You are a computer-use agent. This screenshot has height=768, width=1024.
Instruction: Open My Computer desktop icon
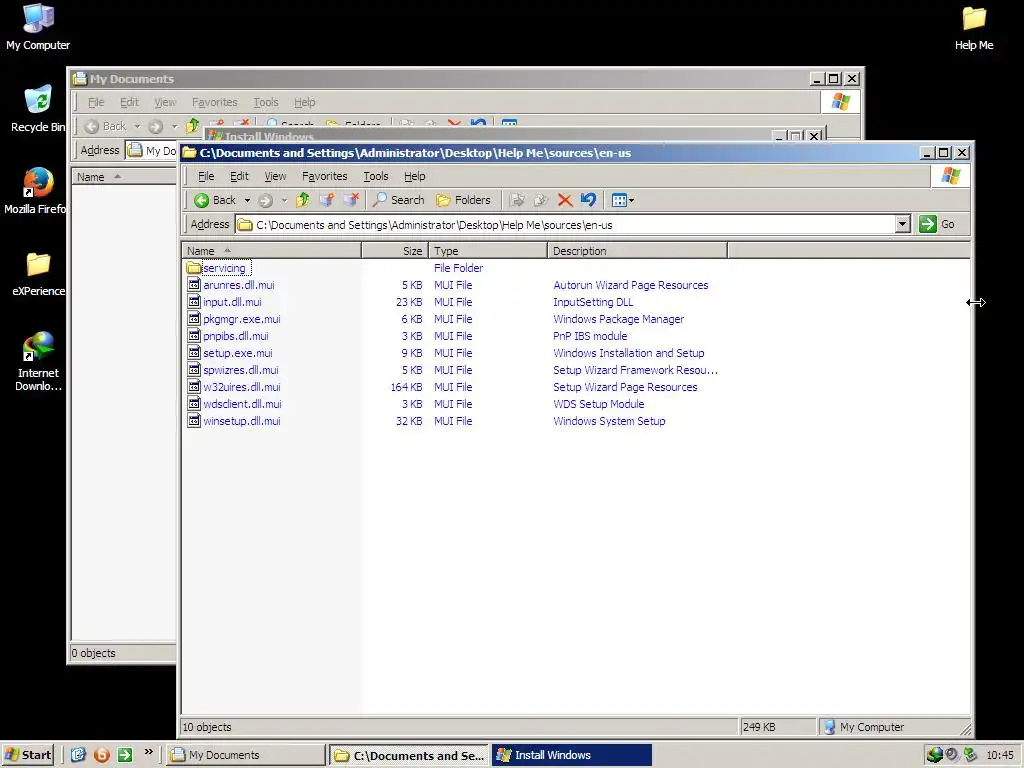point(38,27)
